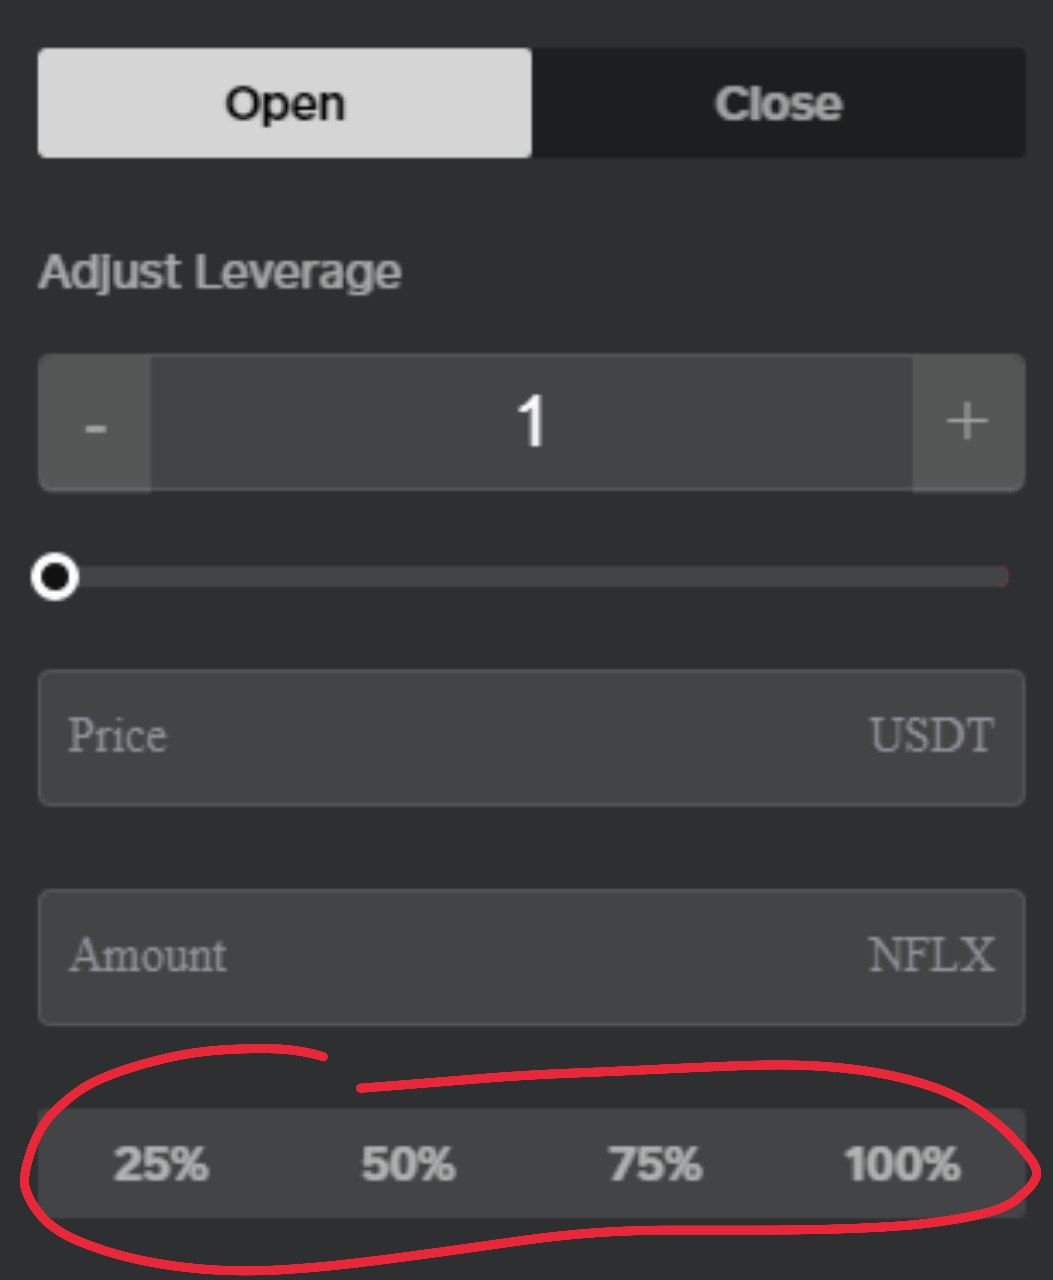Click the Adjust Leverage heading
This screenshot has width=1053, height=1280.
pos(220,273)
